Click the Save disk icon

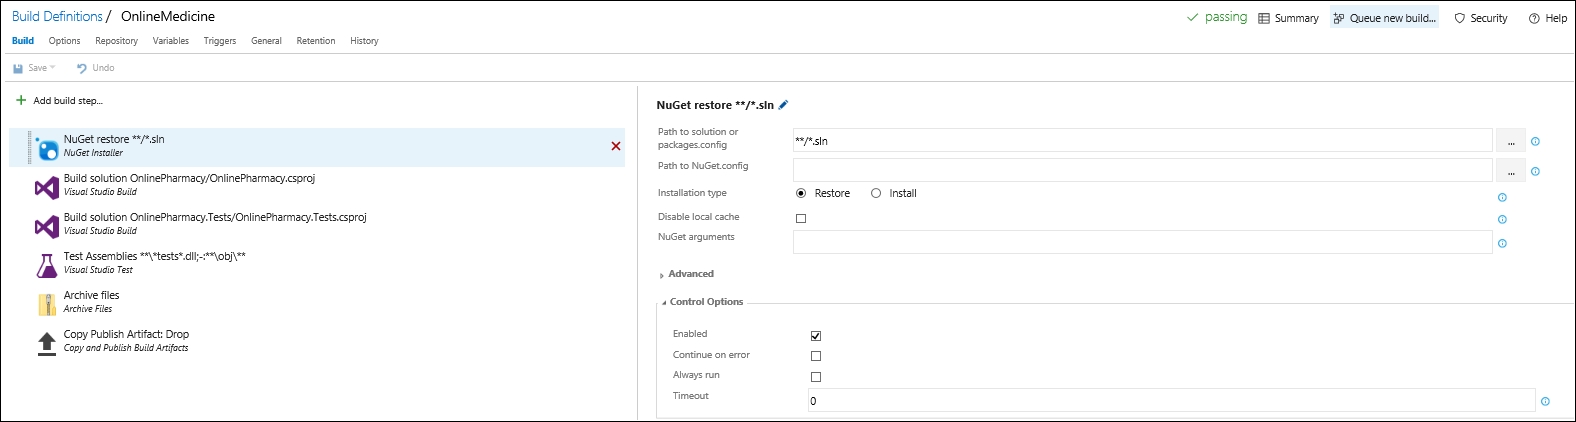click(x=18, y=68)
